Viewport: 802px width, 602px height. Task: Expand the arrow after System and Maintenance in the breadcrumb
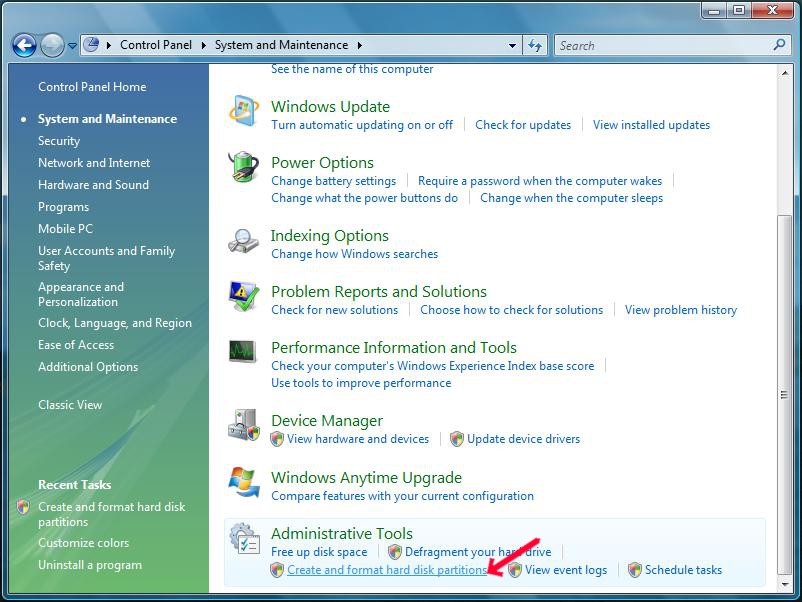click(360, 46)
